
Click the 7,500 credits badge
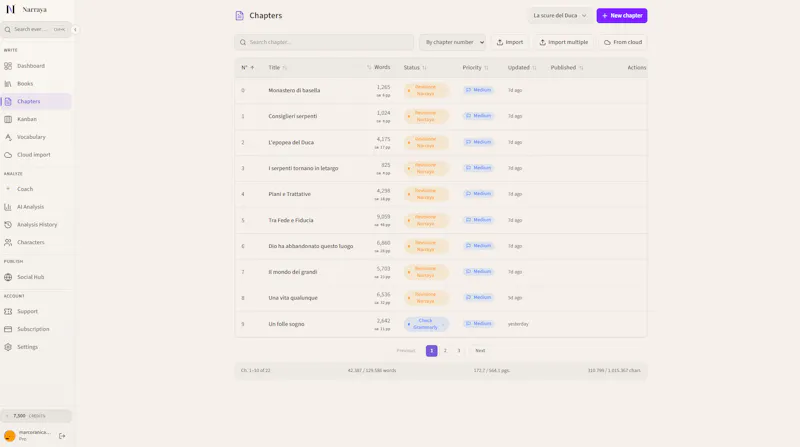[x=36, y=416]
